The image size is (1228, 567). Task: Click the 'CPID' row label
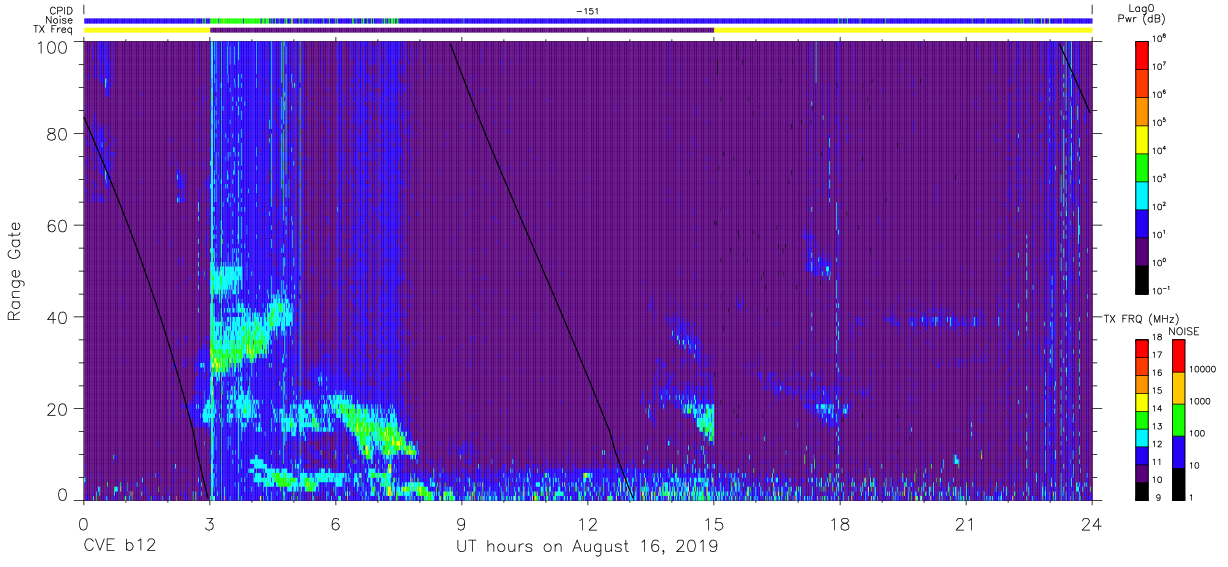pos(62,11)
